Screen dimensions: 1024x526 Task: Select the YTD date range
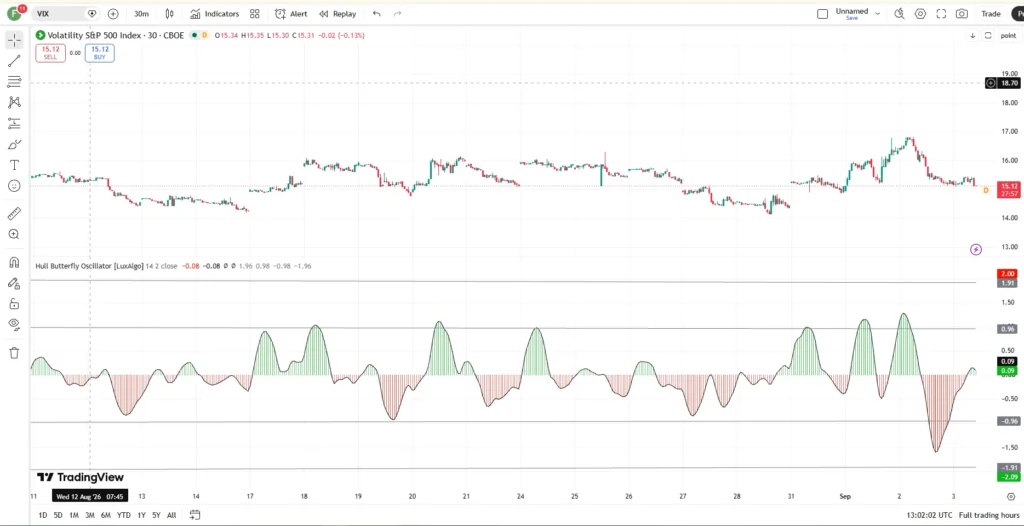point(123,515)
